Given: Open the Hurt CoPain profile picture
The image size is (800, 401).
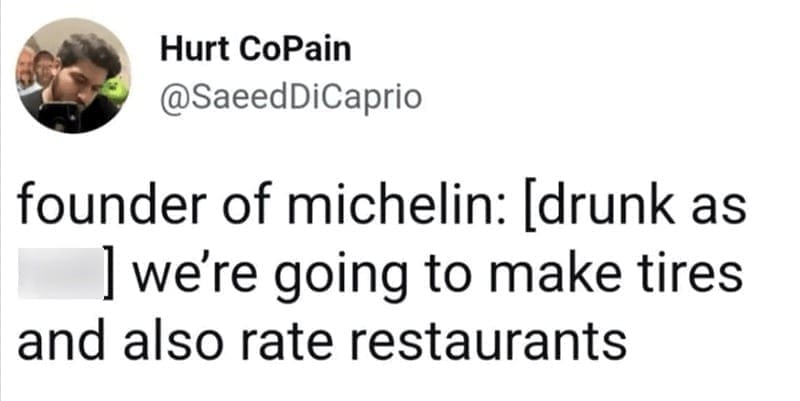Looking at the screenshot, I should coord(75,75).
